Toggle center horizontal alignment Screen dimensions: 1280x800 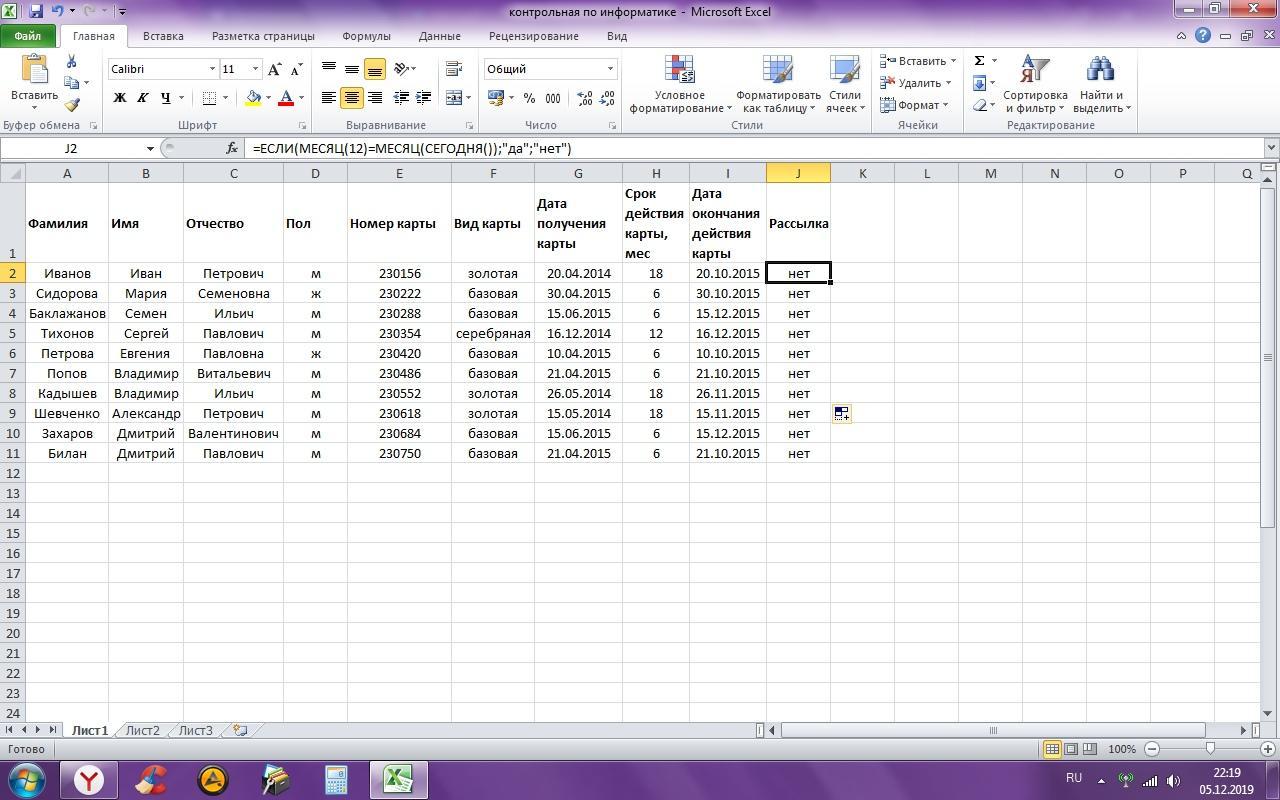[351, 98]
